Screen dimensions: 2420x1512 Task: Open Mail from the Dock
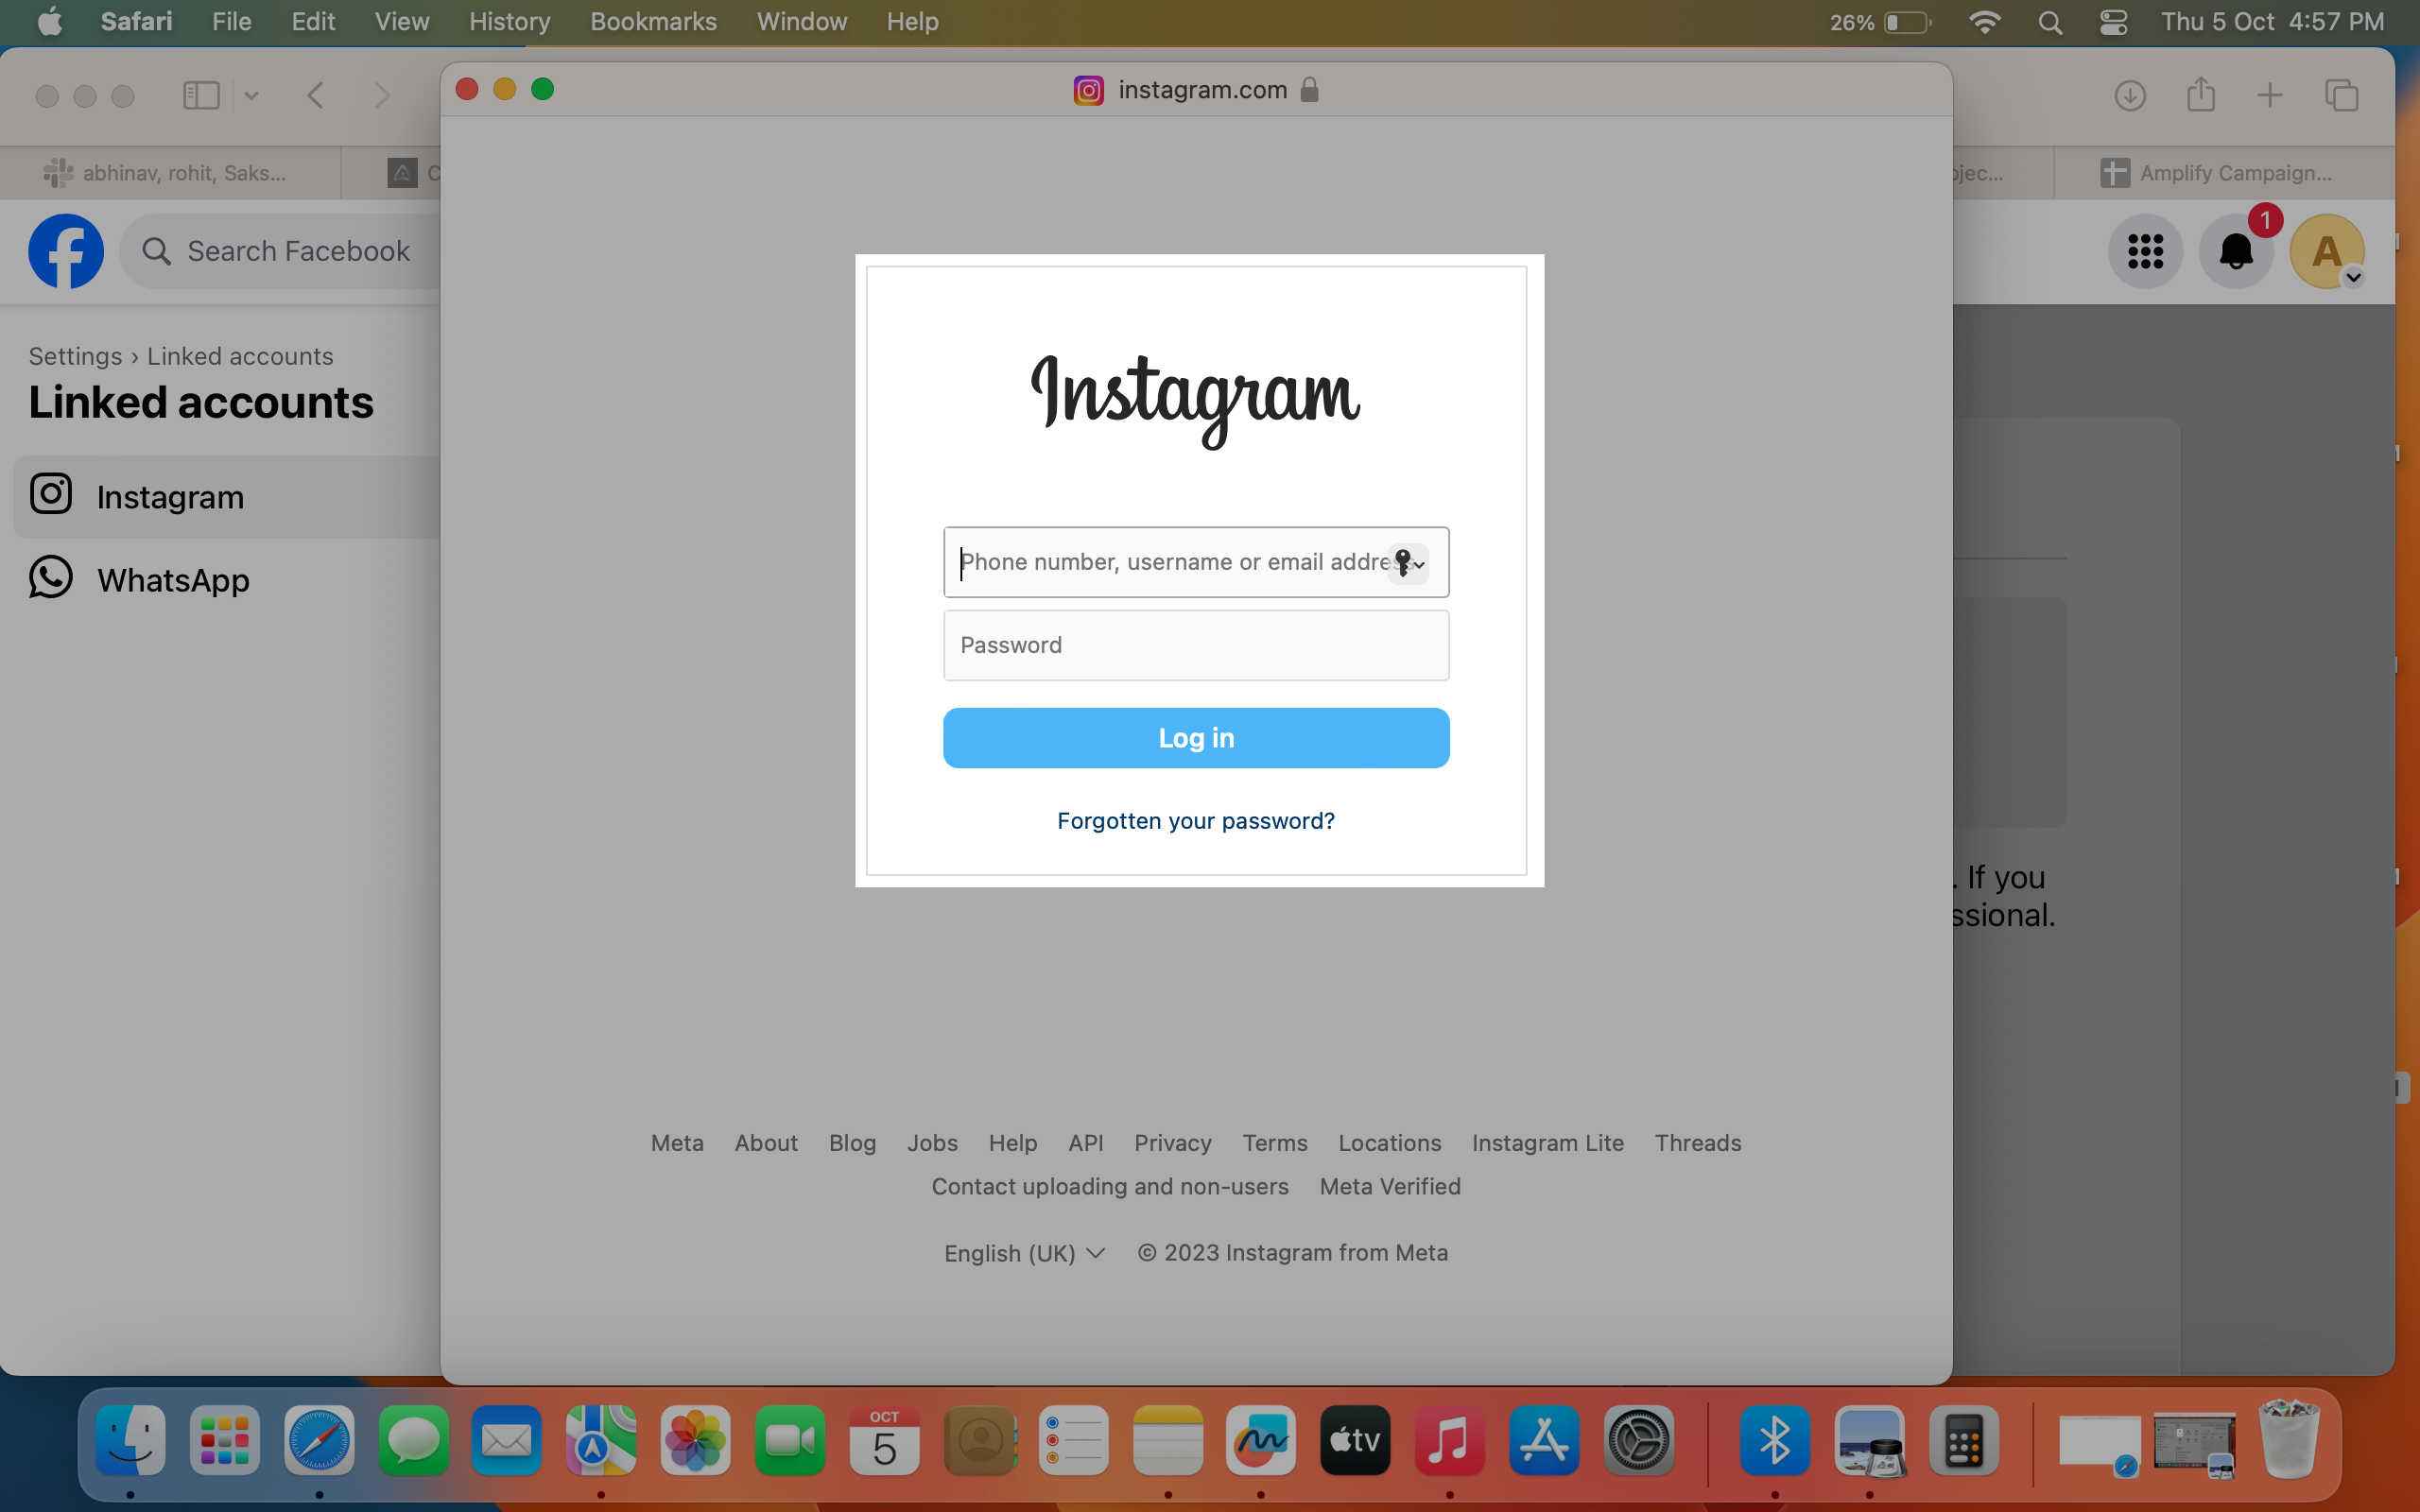507,1441
